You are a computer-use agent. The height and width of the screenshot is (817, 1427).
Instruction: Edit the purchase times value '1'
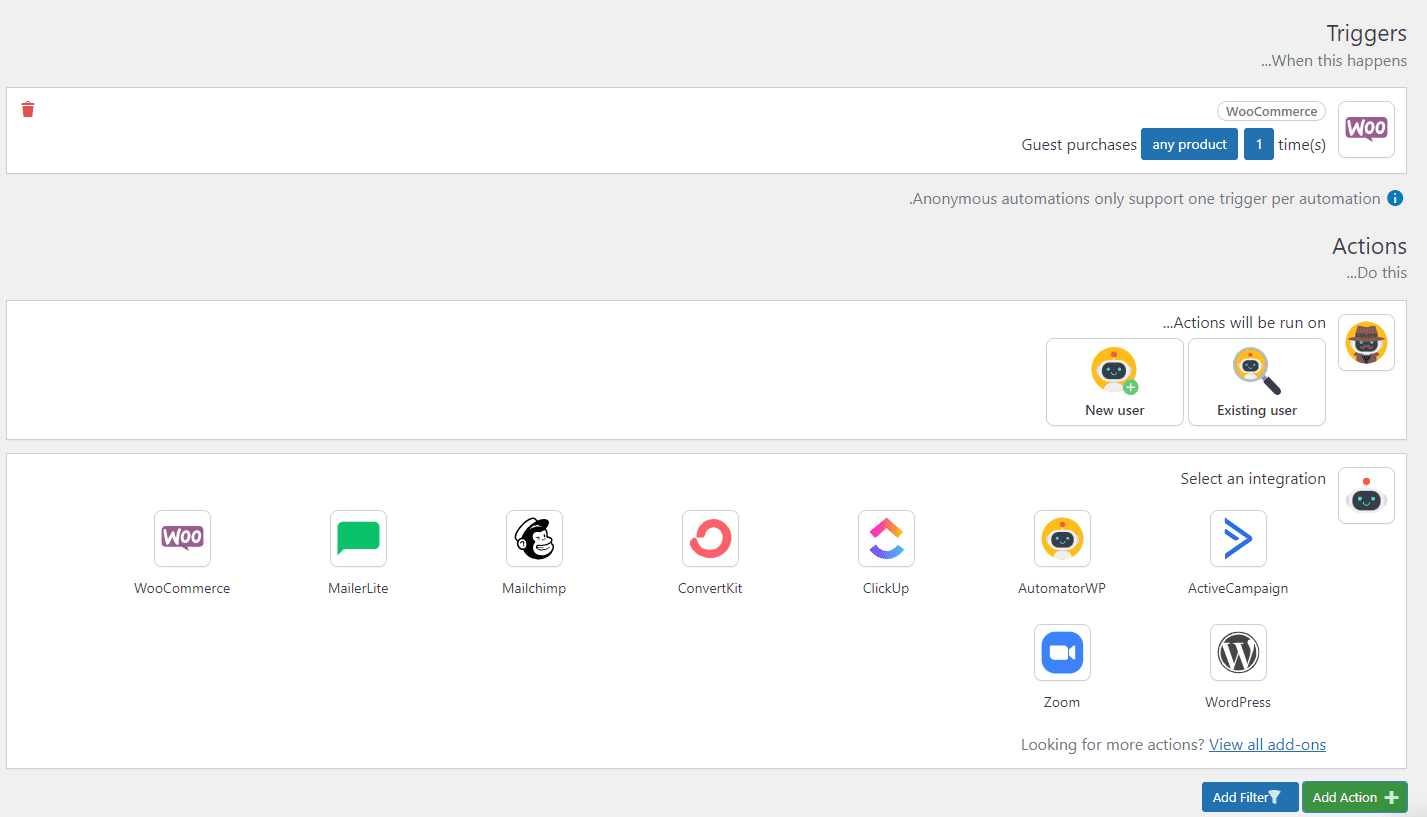click(x=1258, y=144)
